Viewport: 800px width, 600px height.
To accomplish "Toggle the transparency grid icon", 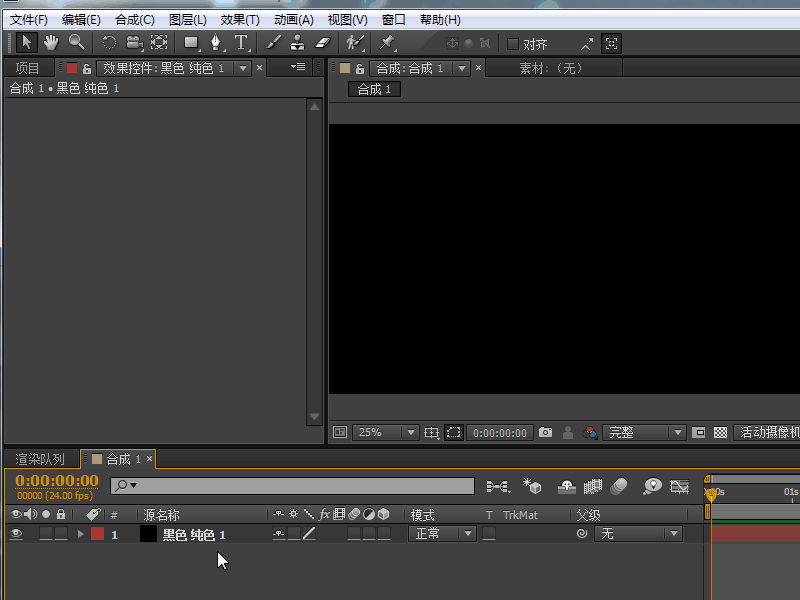I will tap(720, 433).
